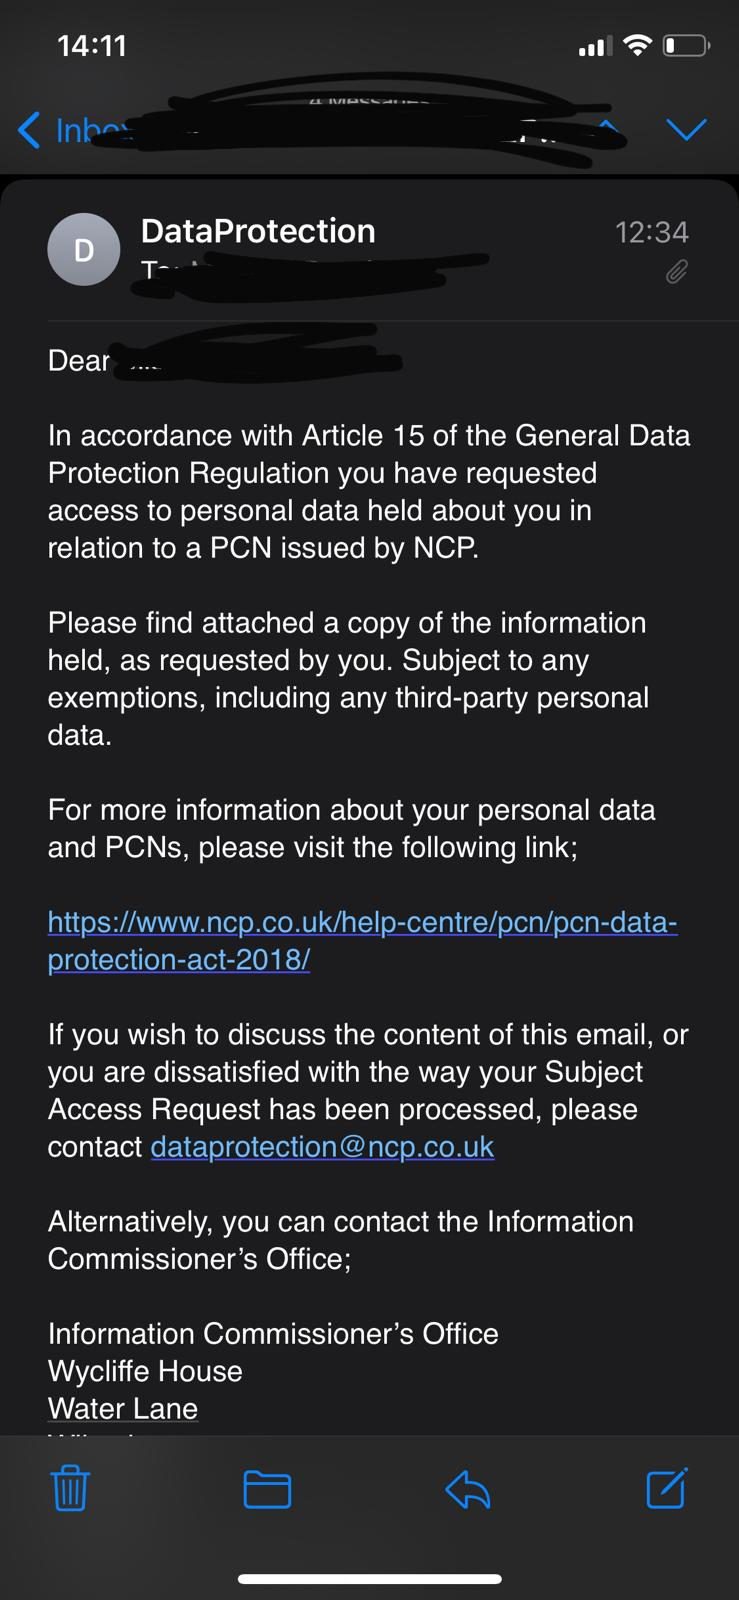Go back to Inbox with back chevron

point(30,130)
